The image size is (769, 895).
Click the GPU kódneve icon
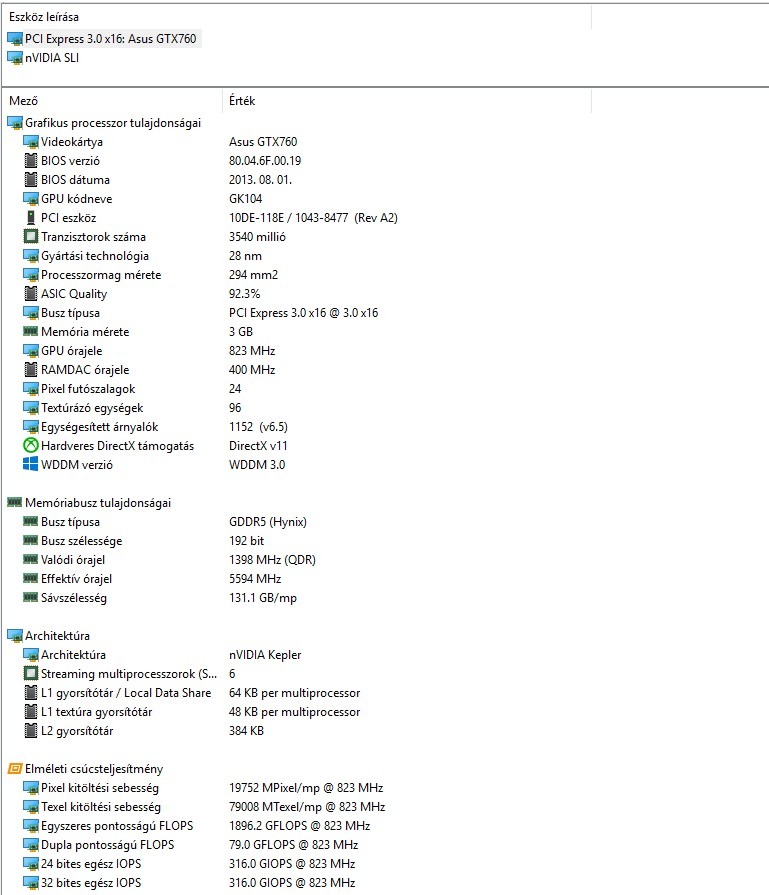click(x=31, y=199)
